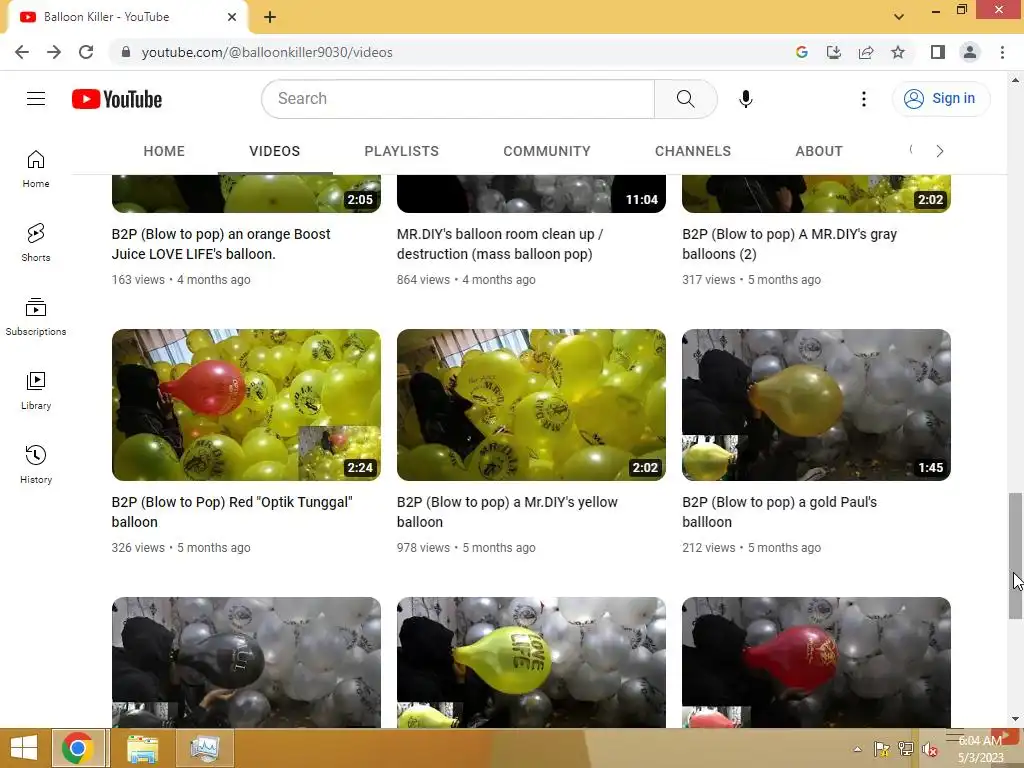Click the page vertical scrollbar thumb
The height and width of the screenshot is (768, 1024).
pos(1015,556)
